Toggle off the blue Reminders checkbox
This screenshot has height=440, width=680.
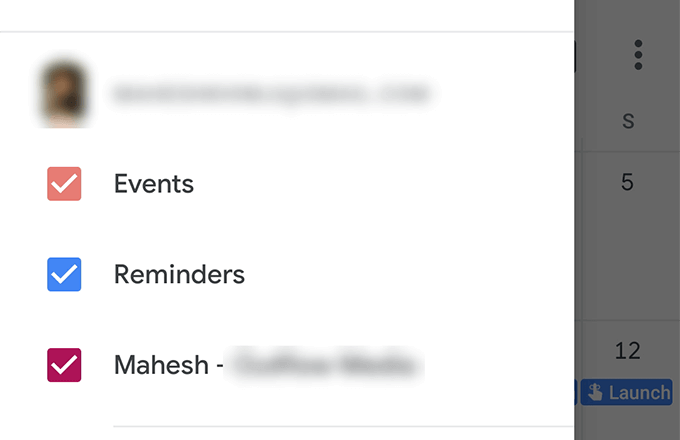tap(64, 274)
